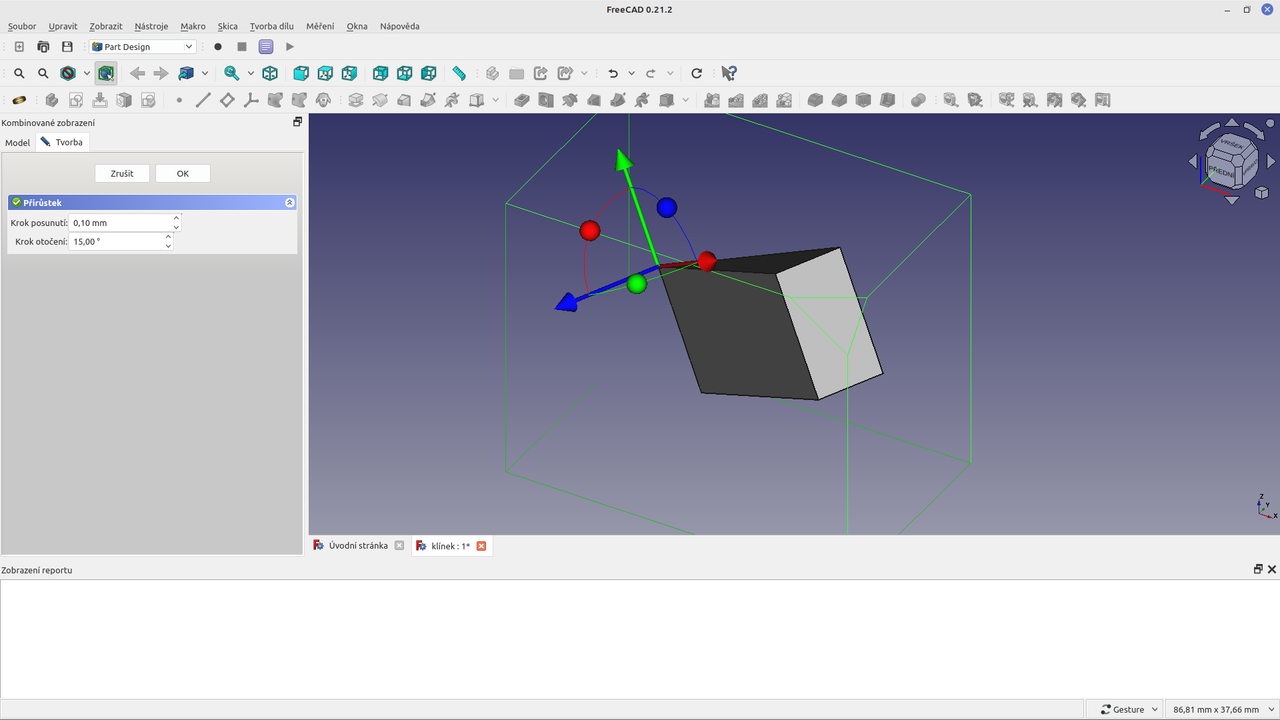Click Fit all view icon
The width and height of the screenshot is (1280, 720).
19,73
